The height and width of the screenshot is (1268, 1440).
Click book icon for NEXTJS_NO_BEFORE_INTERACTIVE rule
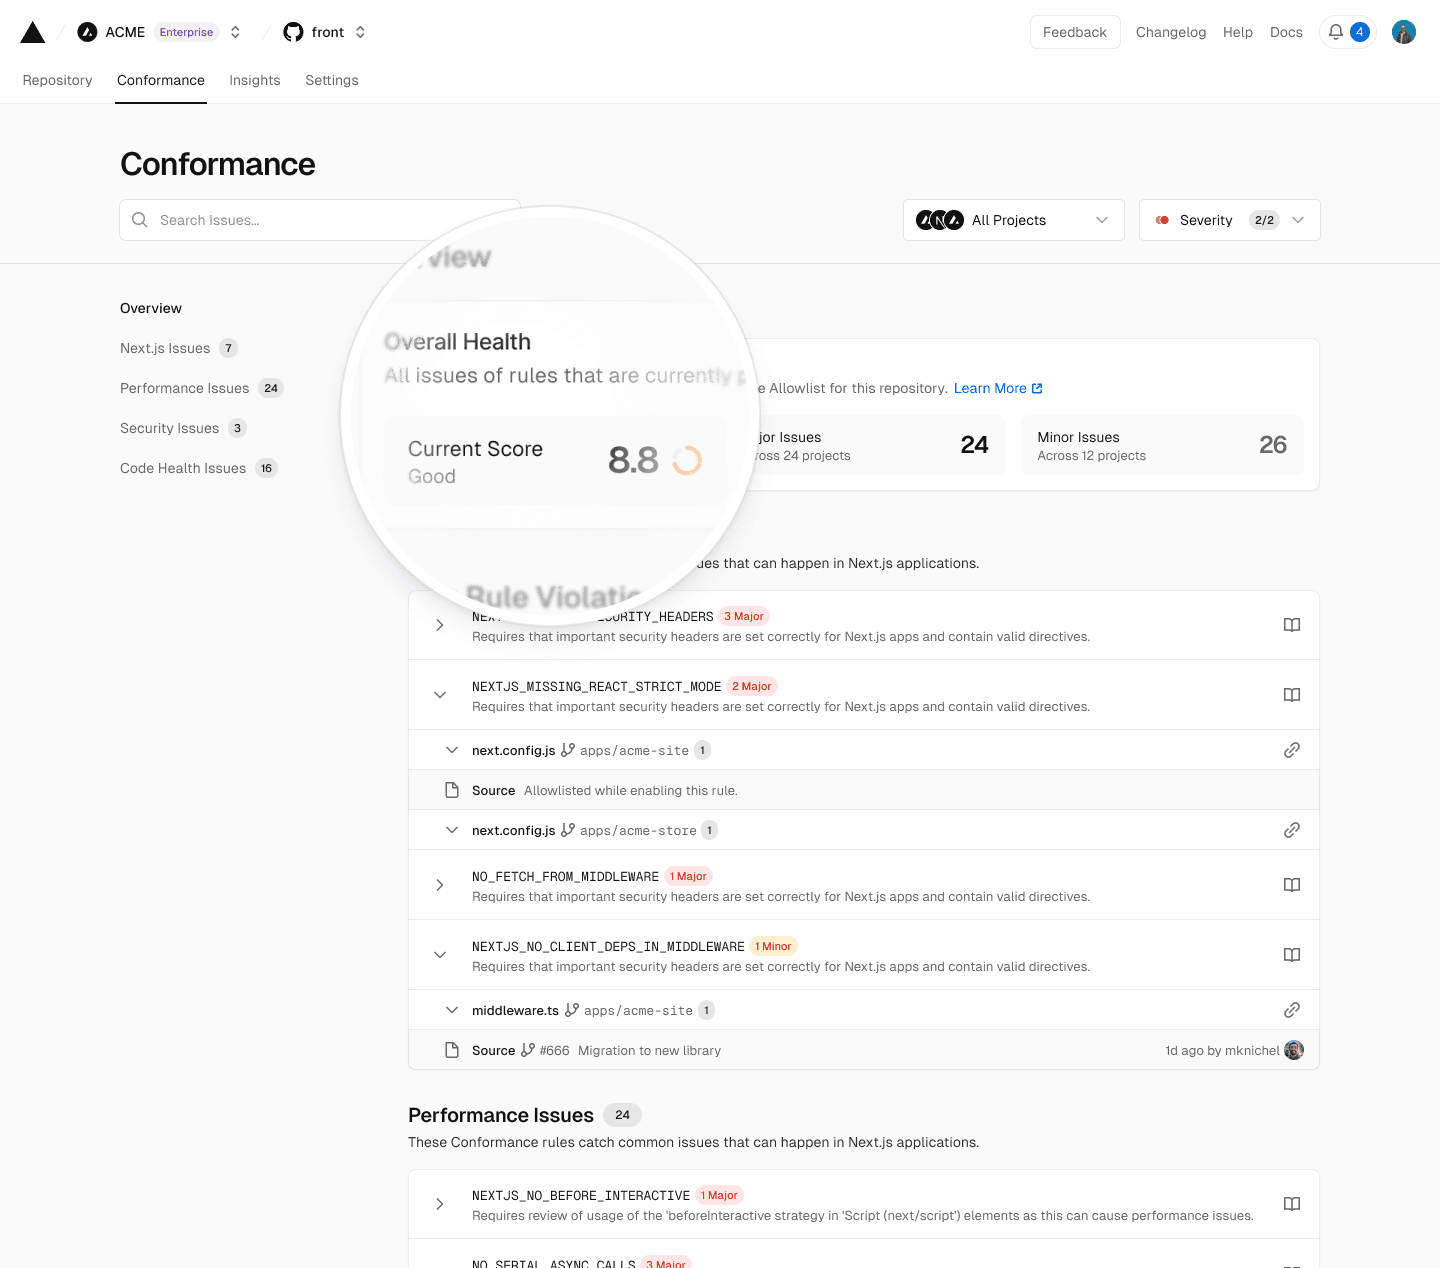pyautogui.click(x=1291, y=1204)
